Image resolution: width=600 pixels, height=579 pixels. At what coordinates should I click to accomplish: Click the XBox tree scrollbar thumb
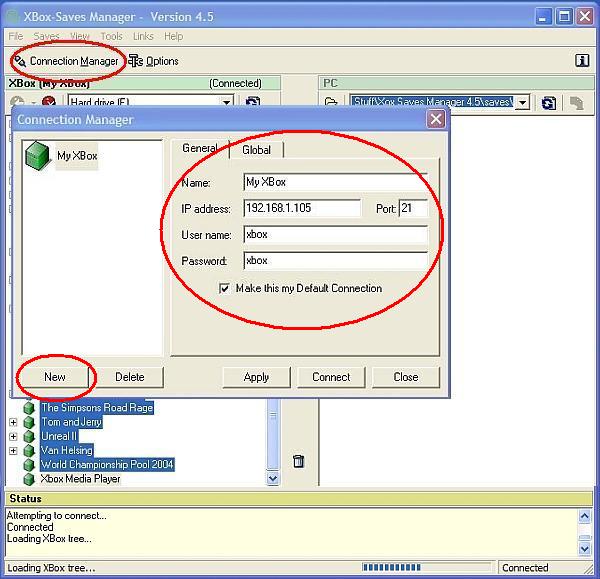(273, 434)
